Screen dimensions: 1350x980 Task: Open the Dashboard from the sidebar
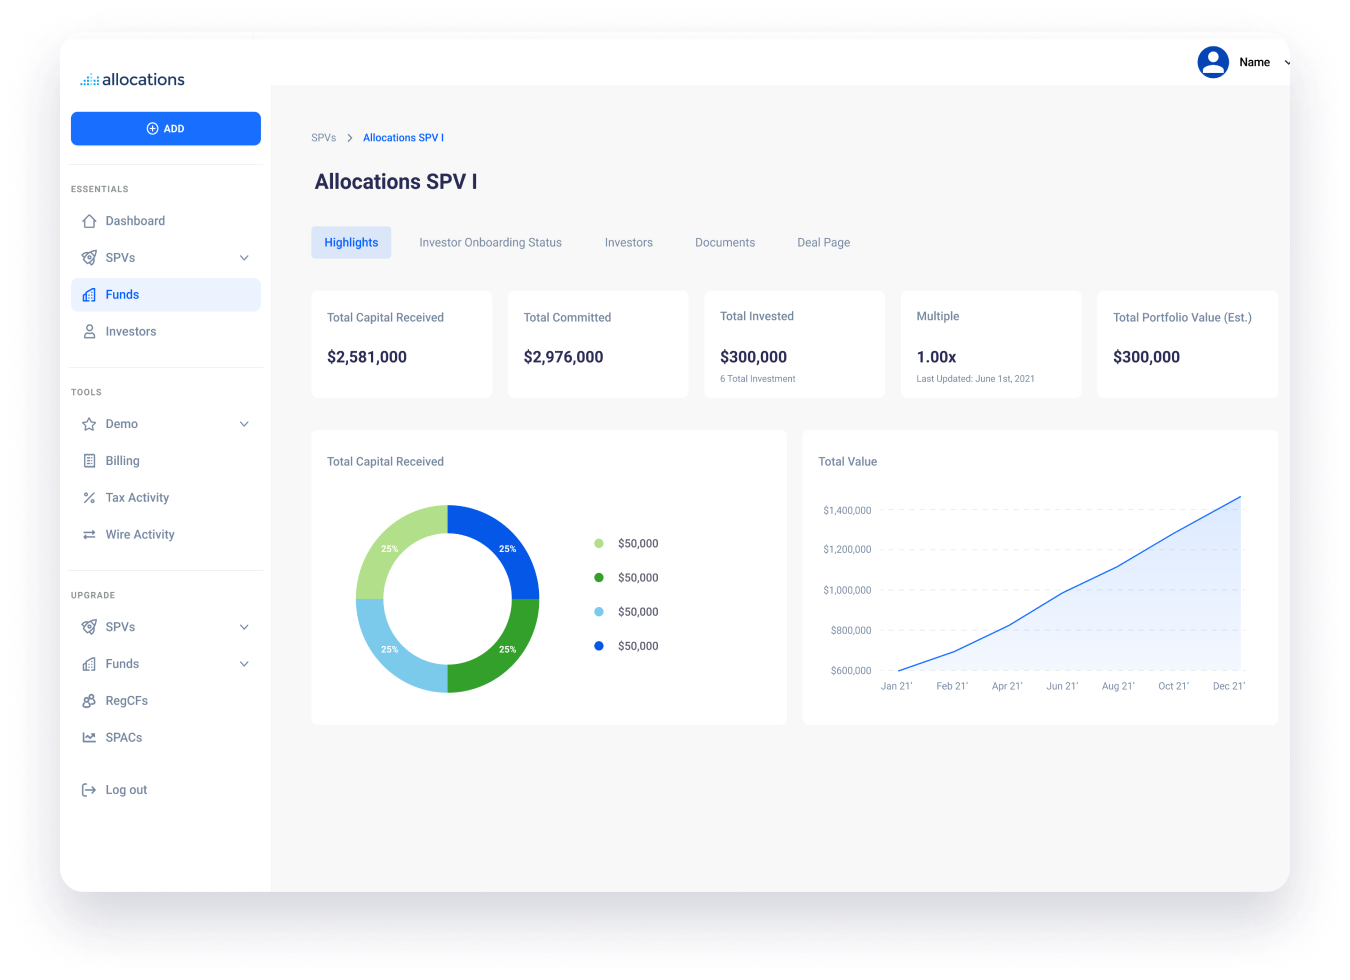pos(135,220)
